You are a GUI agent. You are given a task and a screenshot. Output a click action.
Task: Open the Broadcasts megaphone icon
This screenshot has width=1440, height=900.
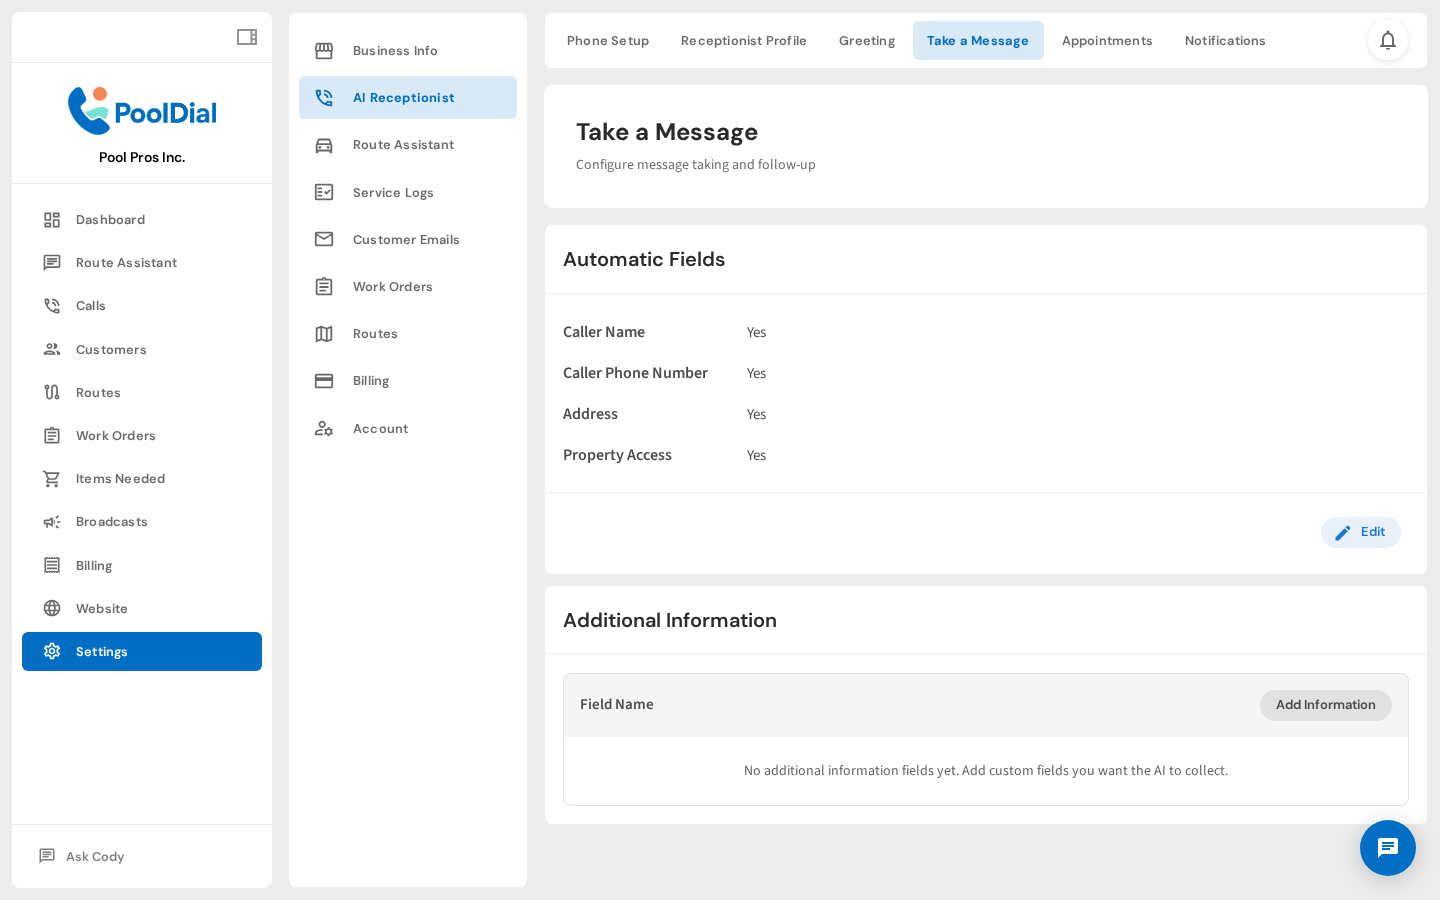coord(51,521)
